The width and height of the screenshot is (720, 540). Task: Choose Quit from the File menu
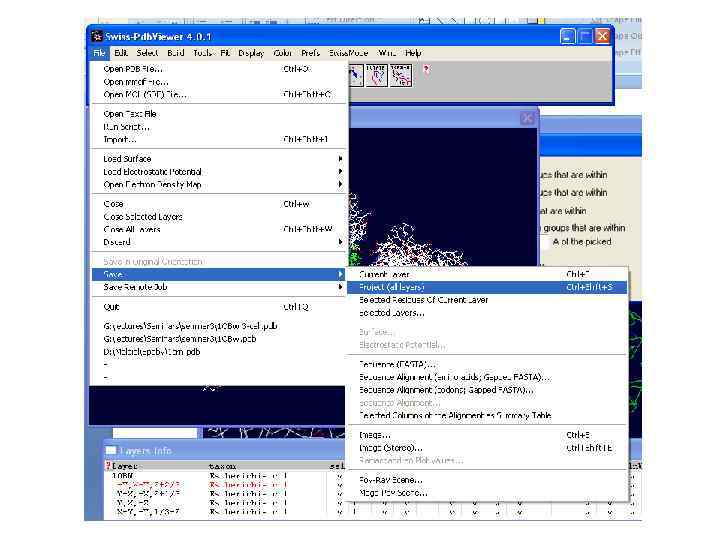point(218,307)
